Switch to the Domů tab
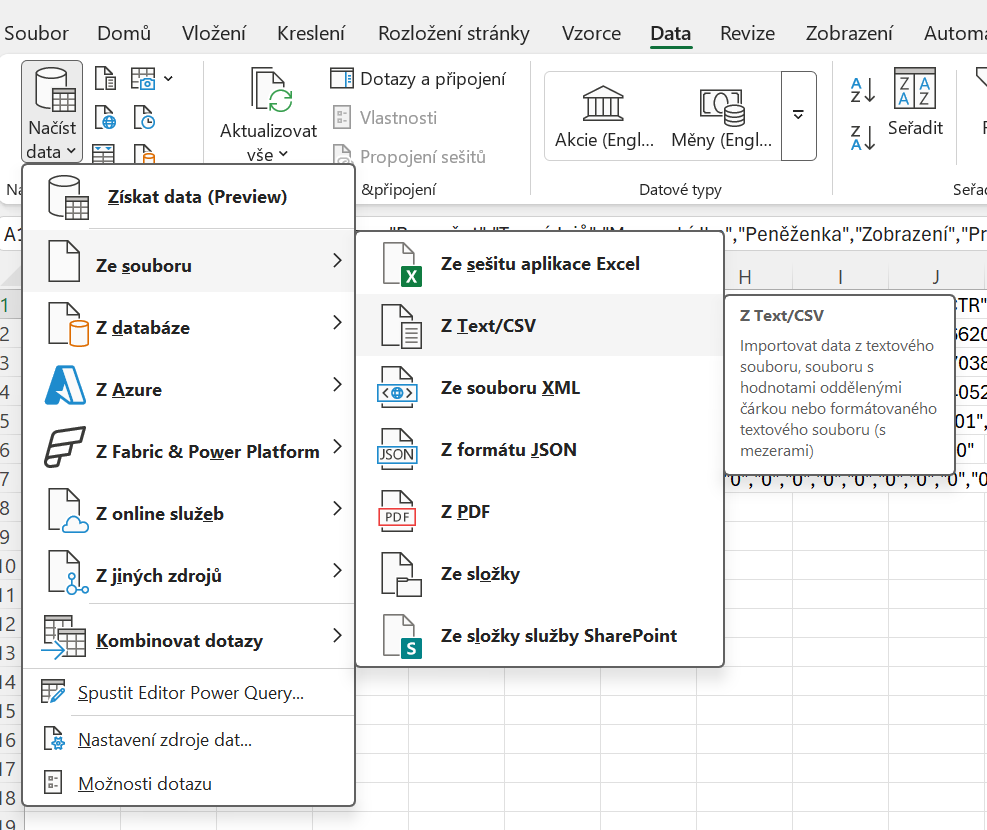This screenshot has height=830, width=987. (x=124, y=33)
